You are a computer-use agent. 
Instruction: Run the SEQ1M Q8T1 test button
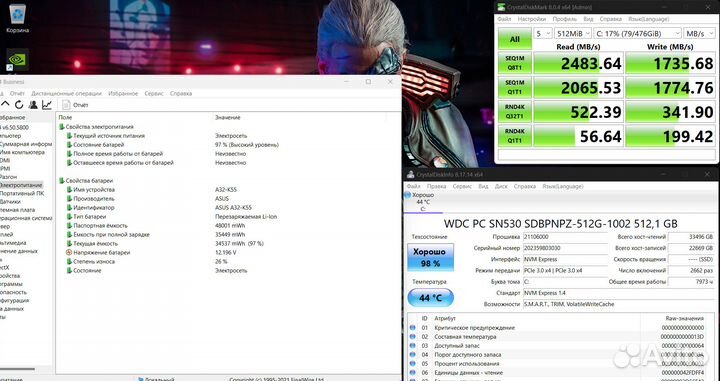point(515,63)
